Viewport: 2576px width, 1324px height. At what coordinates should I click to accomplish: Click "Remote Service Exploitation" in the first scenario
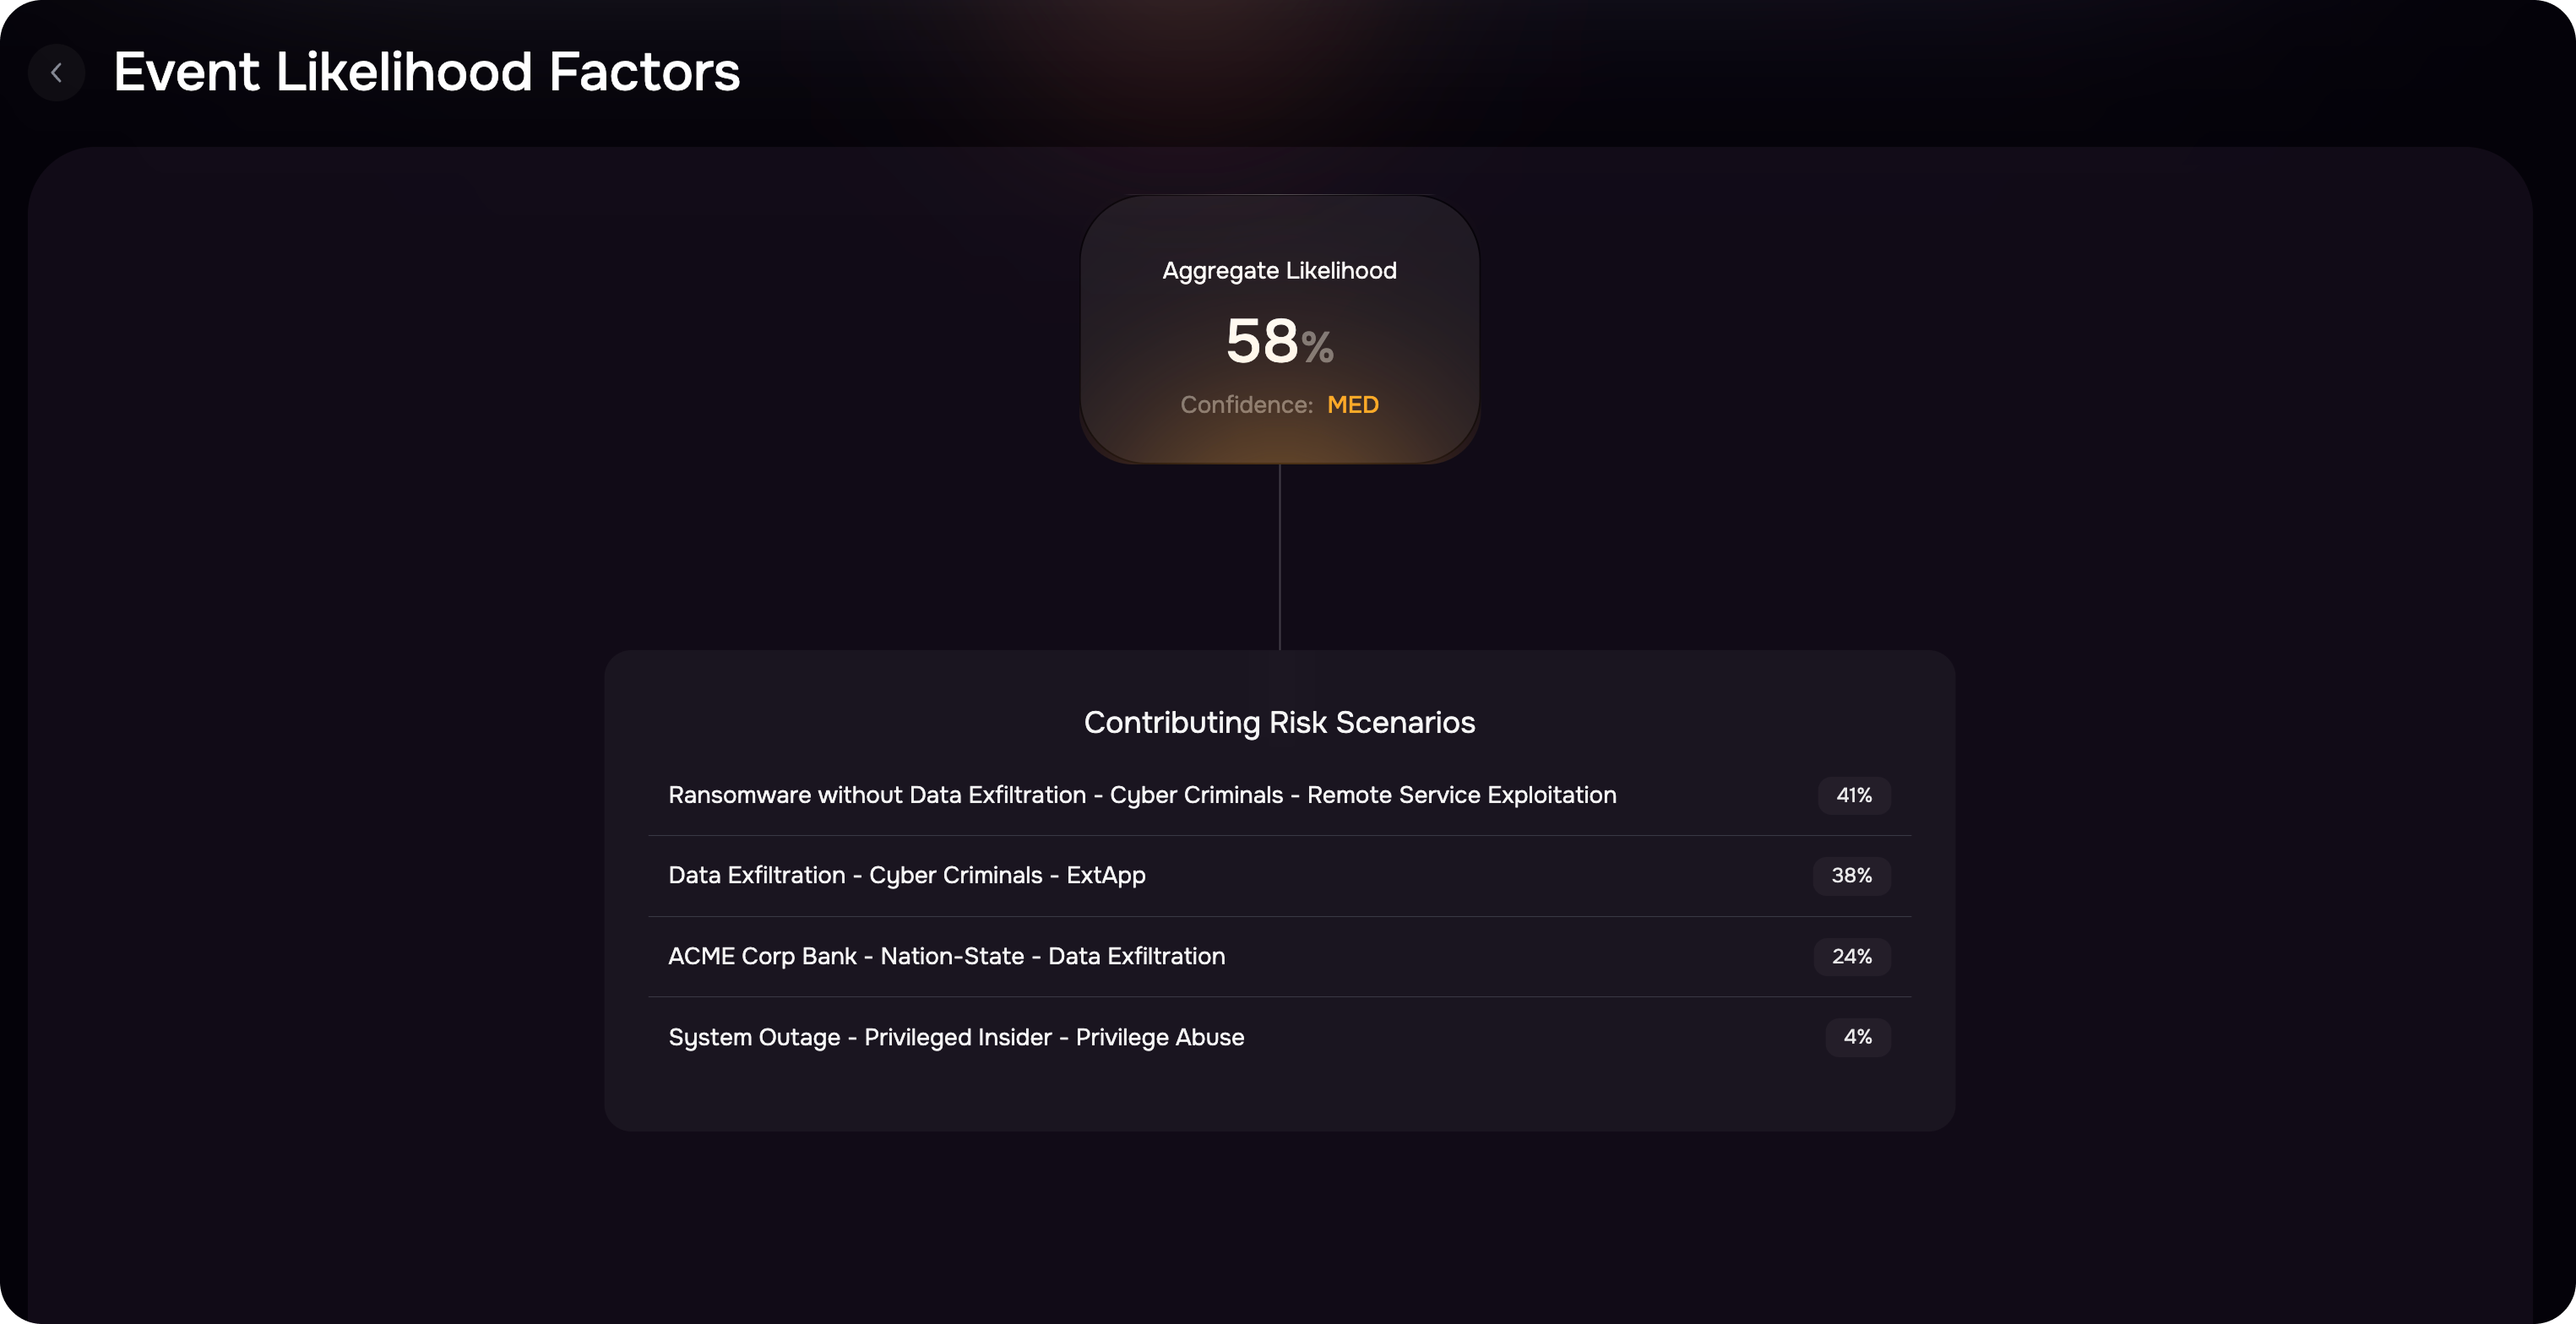coord(1461,795)
